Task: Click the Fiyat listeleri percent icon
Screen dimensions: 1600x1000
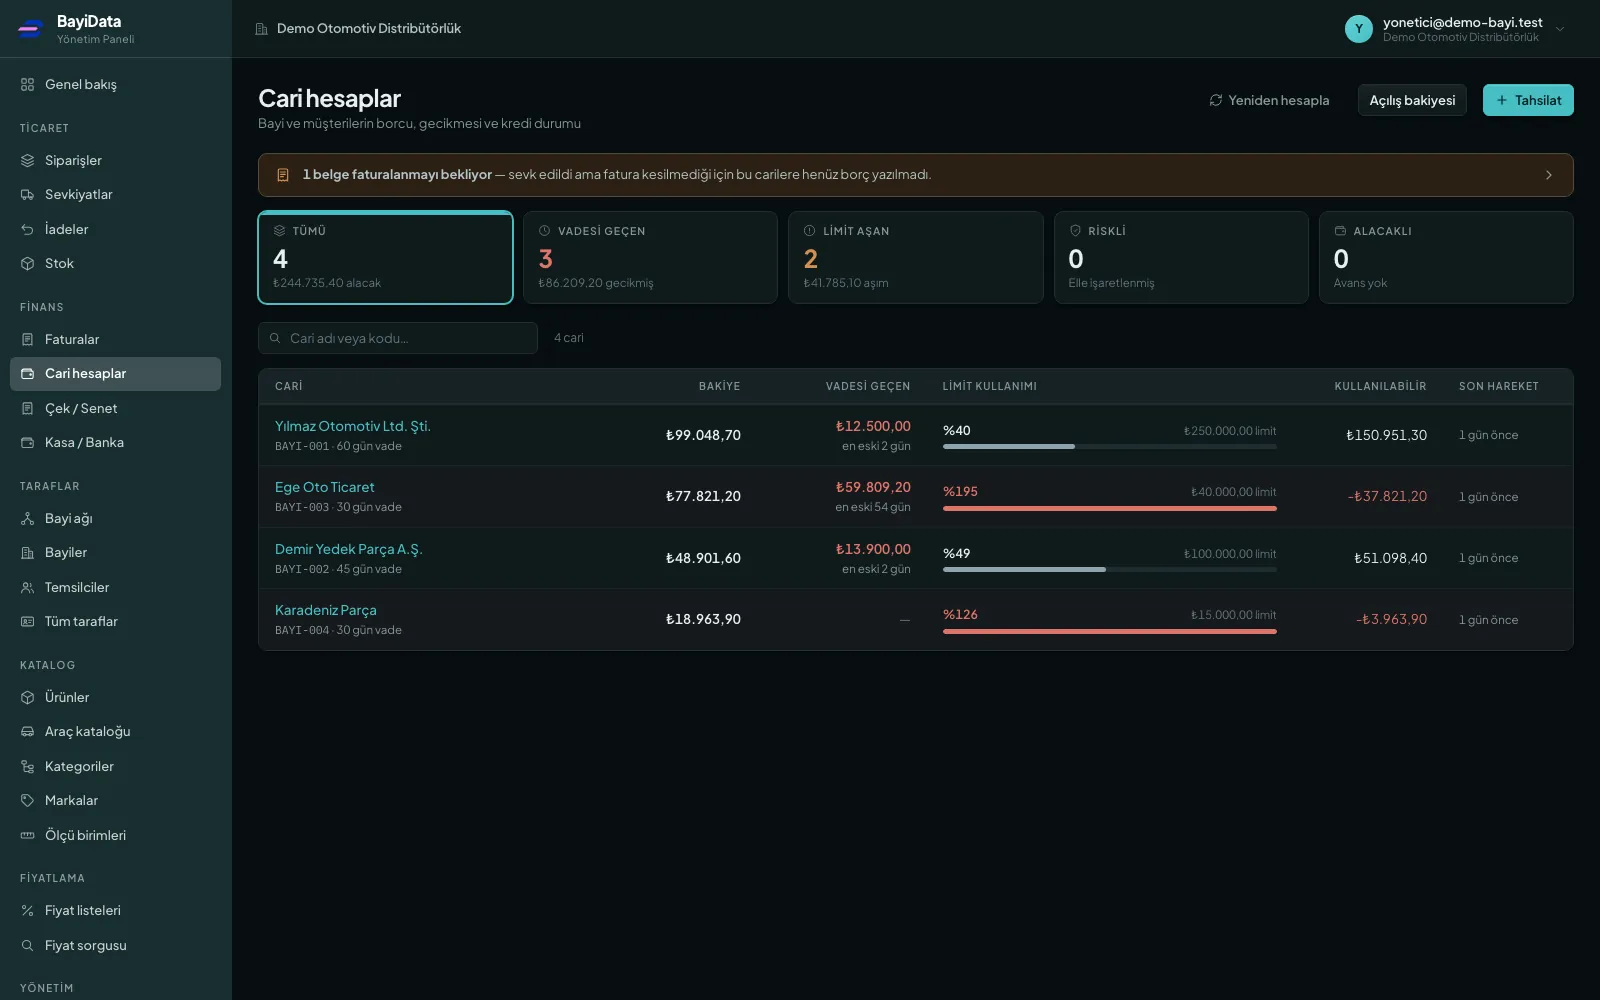Action: 27,911
